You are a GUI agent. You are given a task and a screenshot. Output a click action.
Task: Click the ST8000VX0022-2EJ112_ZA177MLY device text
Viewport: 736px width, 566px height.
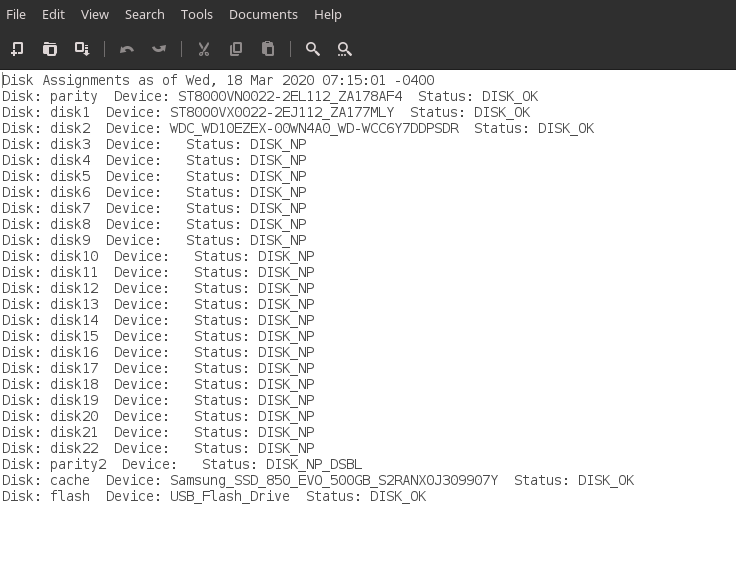(282, 112)
